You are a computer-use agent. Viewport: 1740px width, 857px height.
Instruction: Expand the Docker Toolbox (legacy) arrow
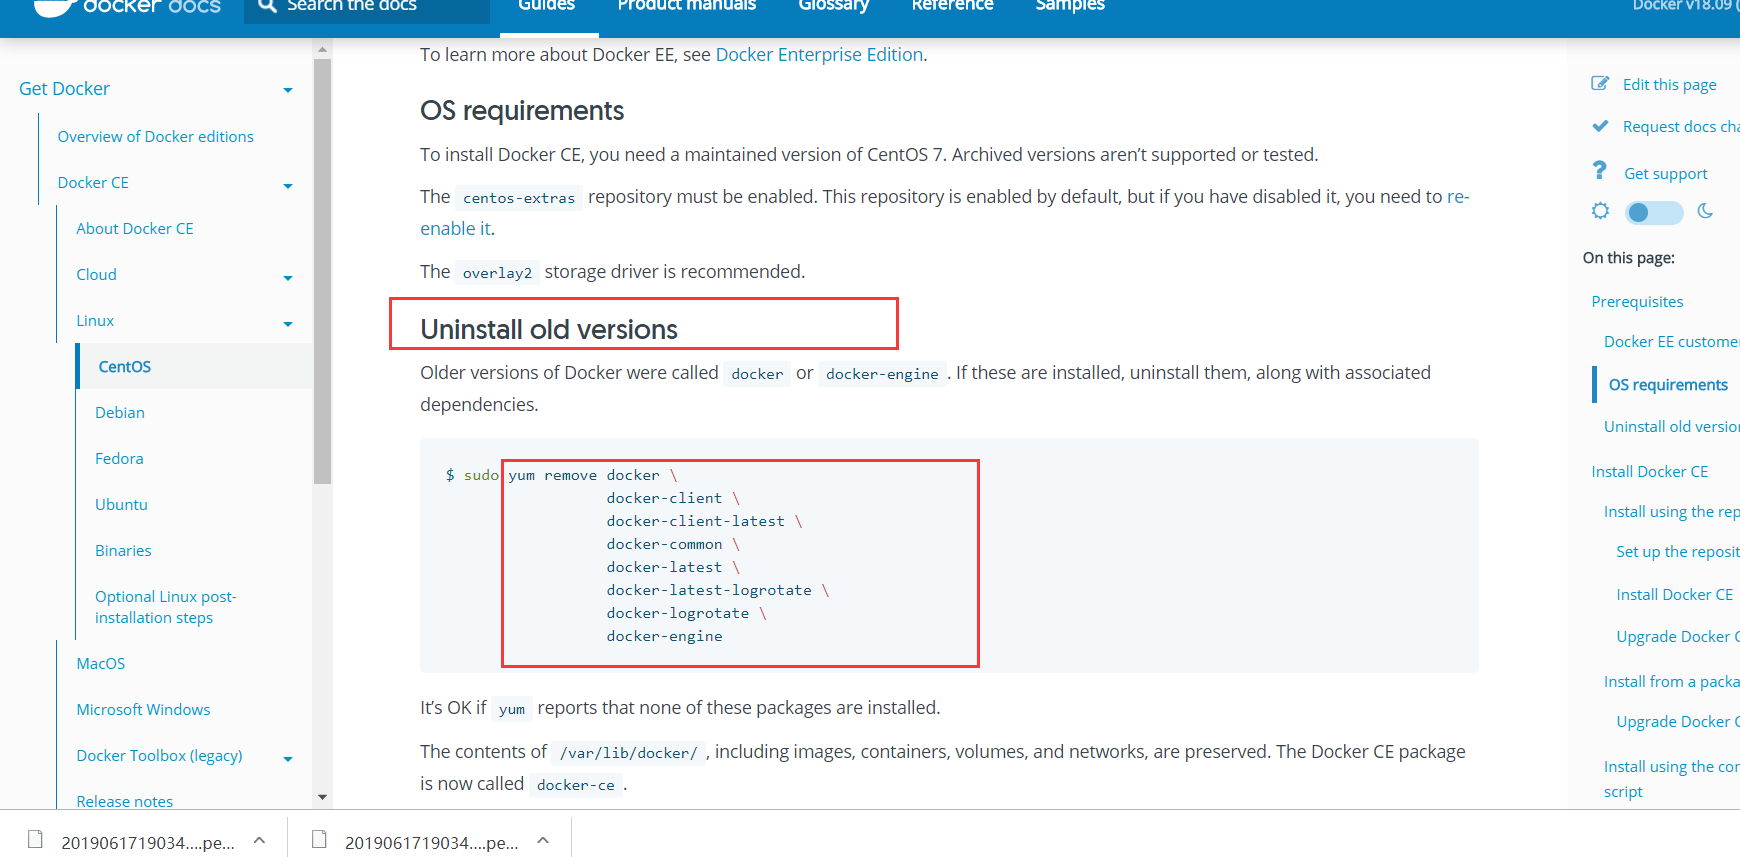point(288,759)
